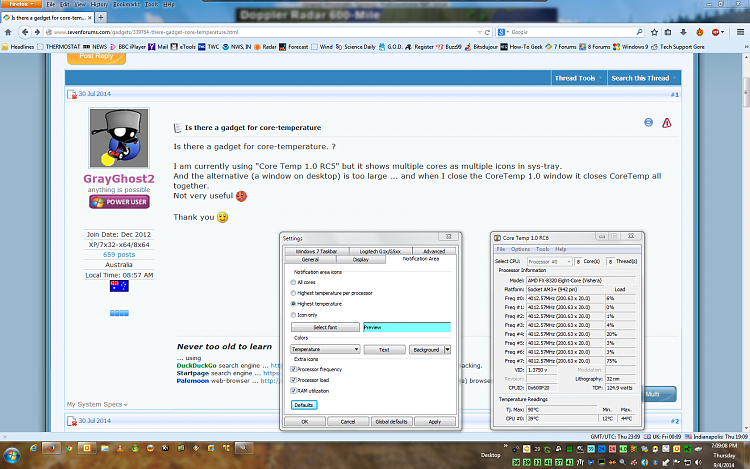Open the Tech Support Core bookmark
Image resolution: width=750 pixels, height=469 pixels.
(678, 47)
